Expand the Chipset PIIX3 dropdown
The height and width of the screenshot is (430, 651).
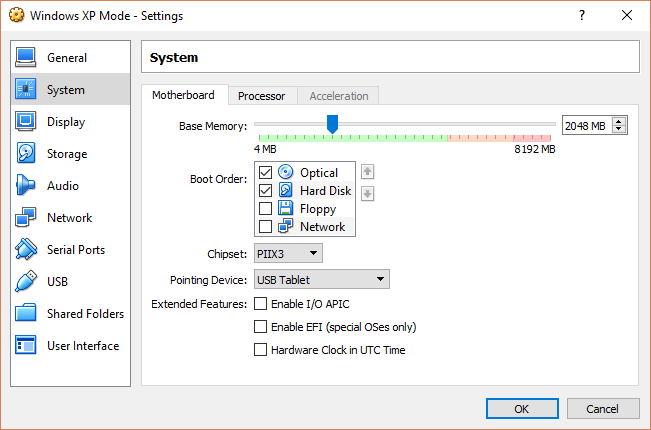point(288,254)
